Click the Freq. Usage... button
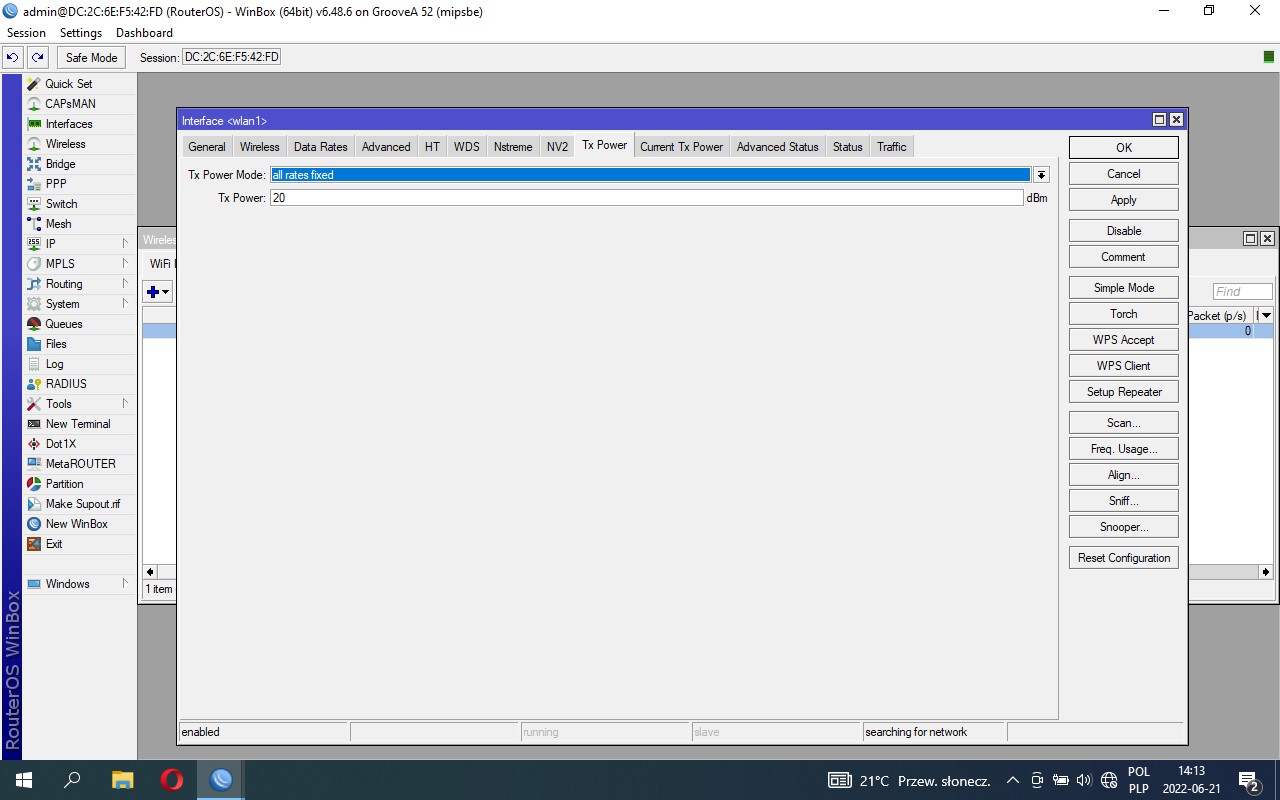The image size is (1280, 800). [1124, 449]
